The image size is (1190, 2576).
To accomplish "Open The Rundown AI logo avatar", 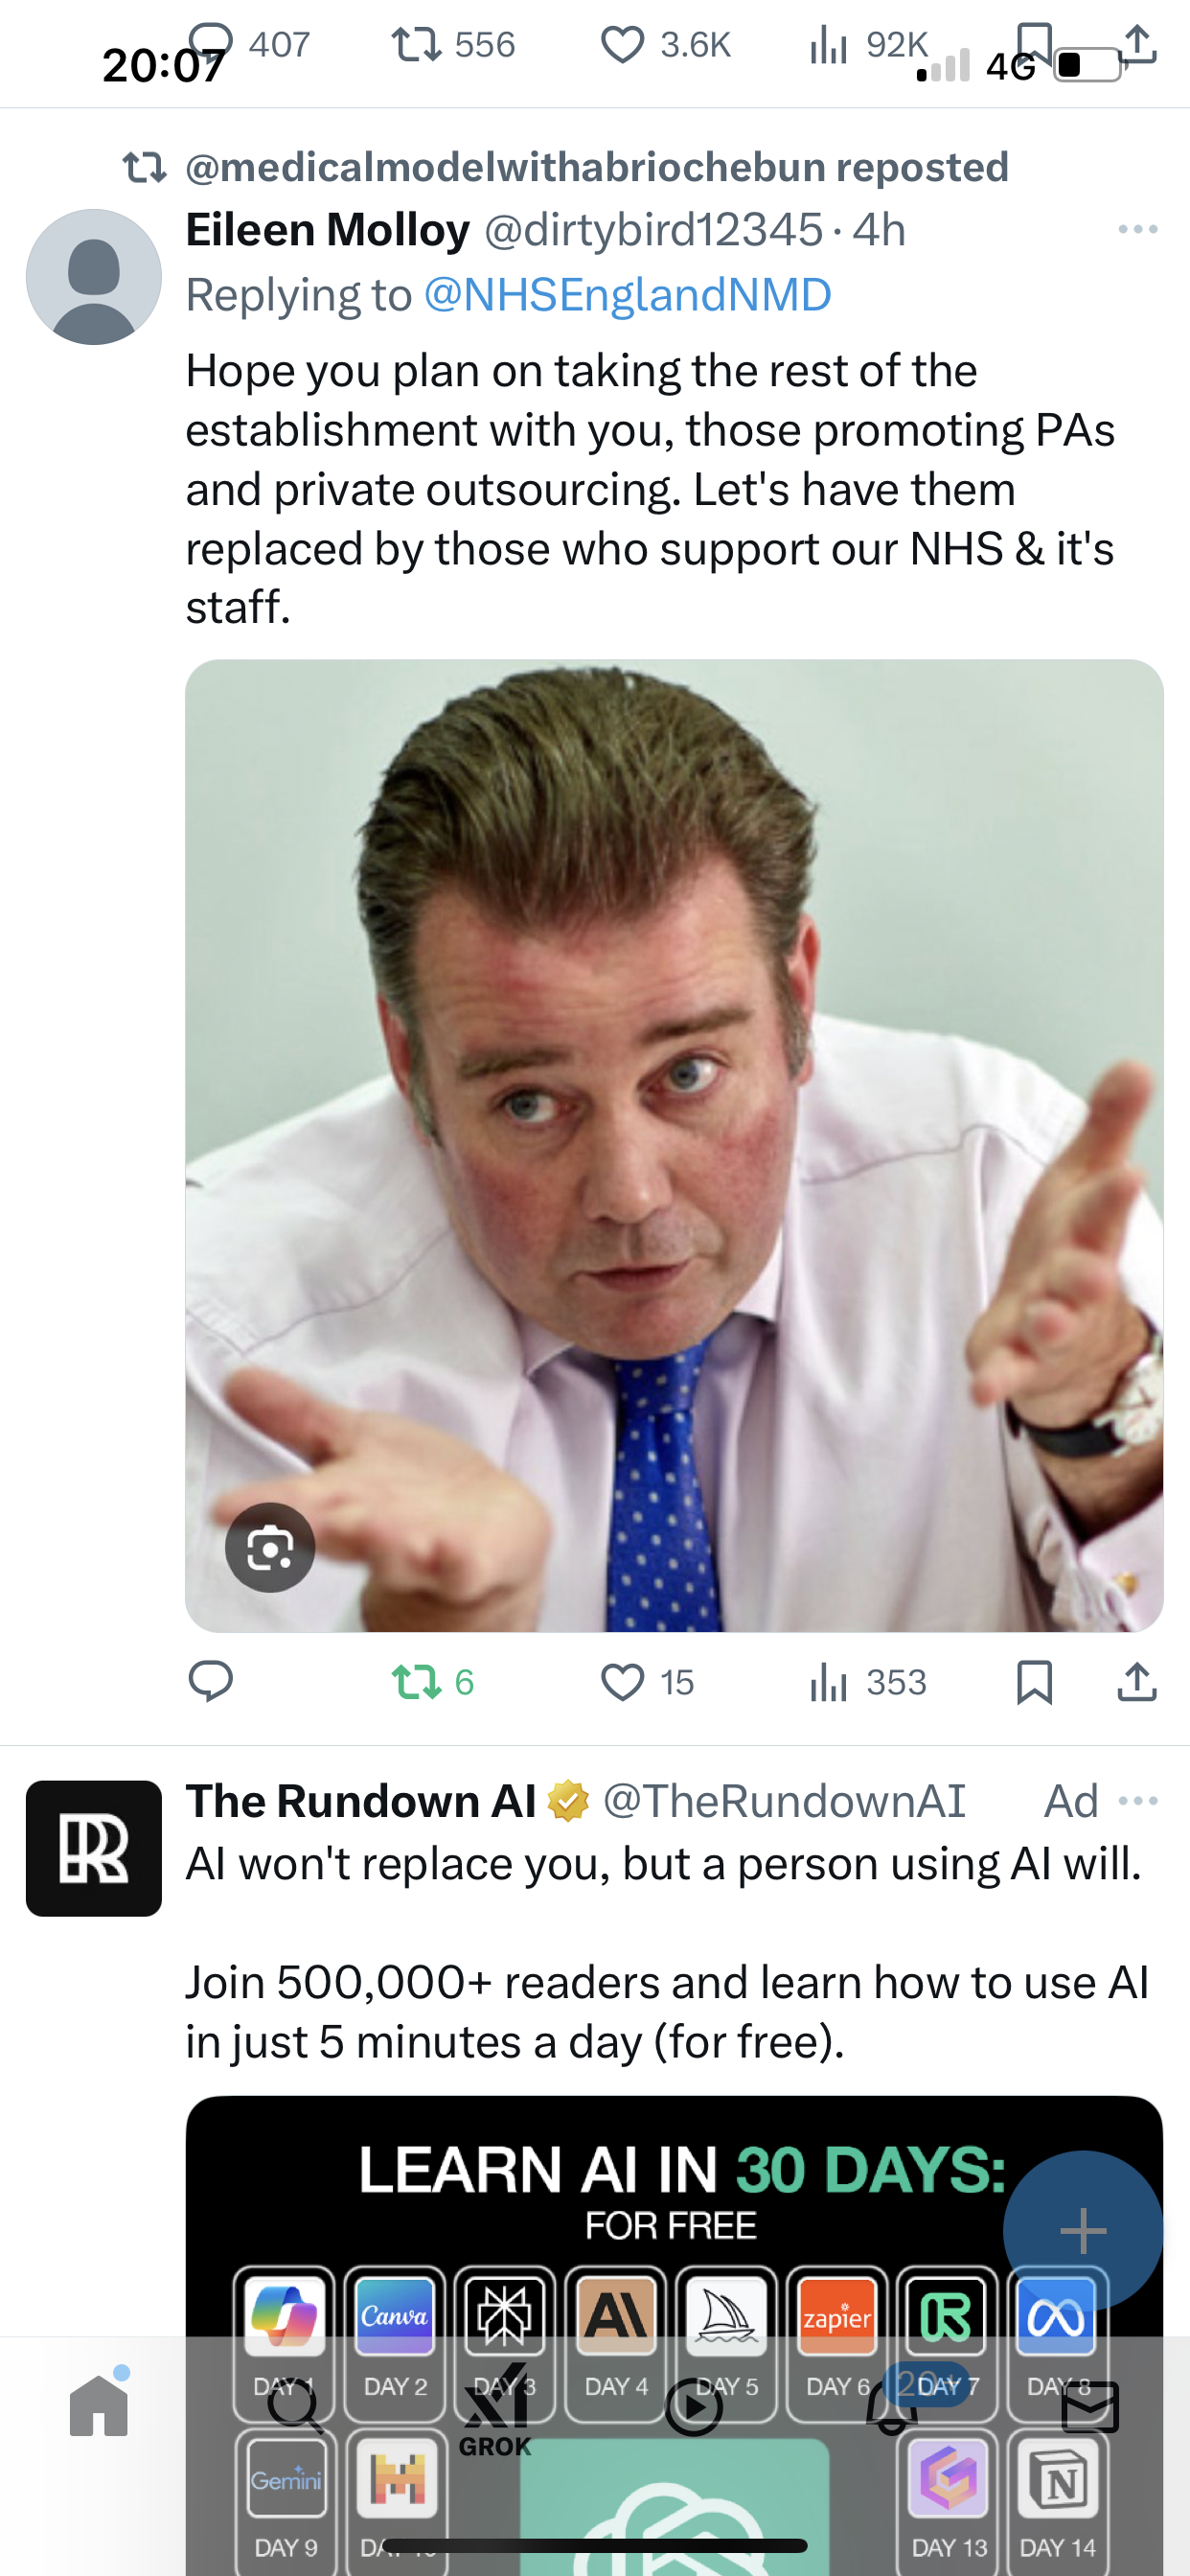I will pyautogui.click(x=94, y=1848).
